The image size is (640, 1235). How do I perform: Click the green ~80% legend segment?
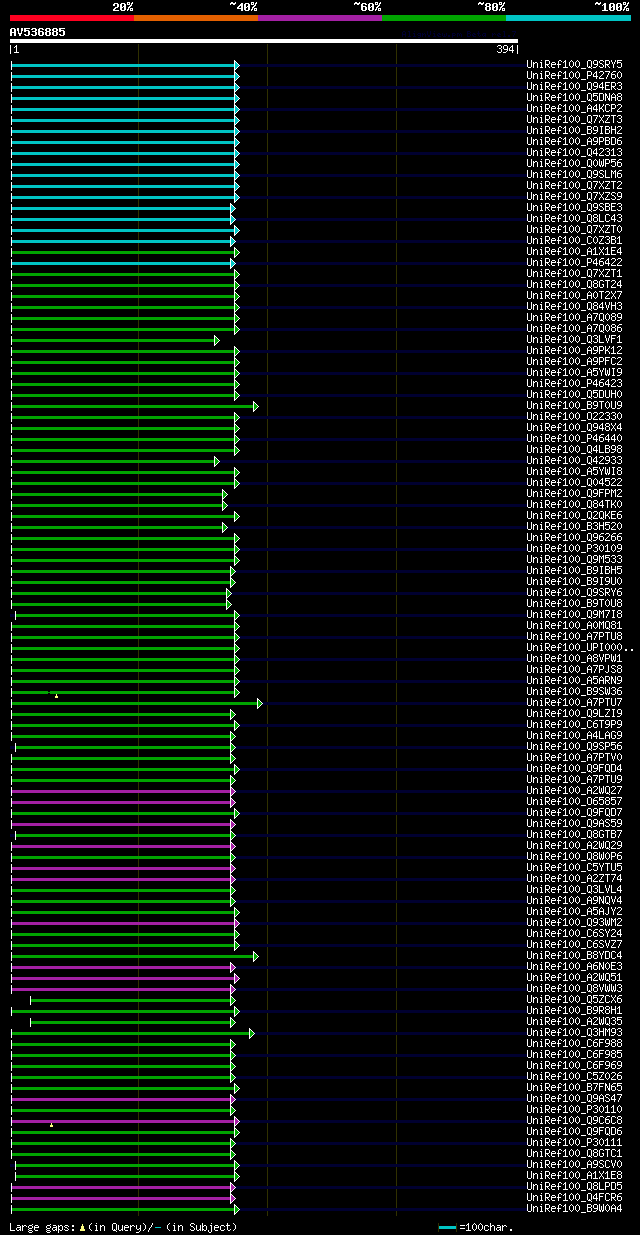point(443,17)
